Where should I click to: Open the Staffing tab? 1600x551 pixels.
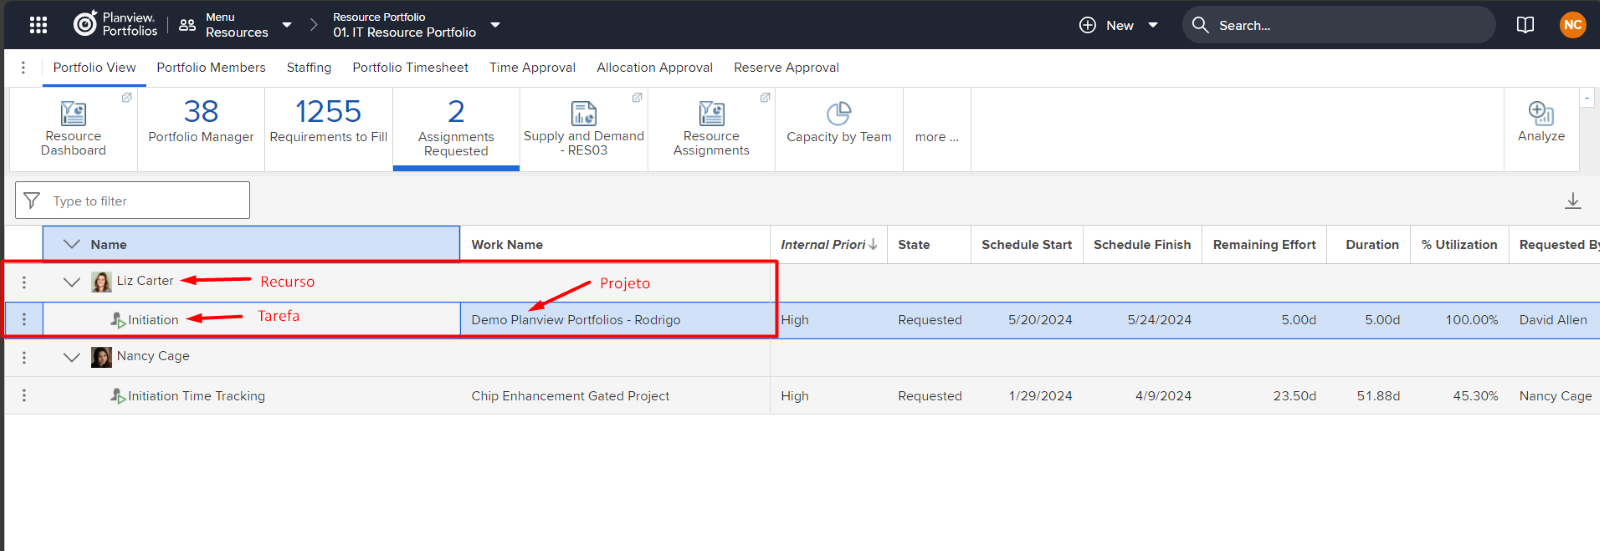(309, 68)
